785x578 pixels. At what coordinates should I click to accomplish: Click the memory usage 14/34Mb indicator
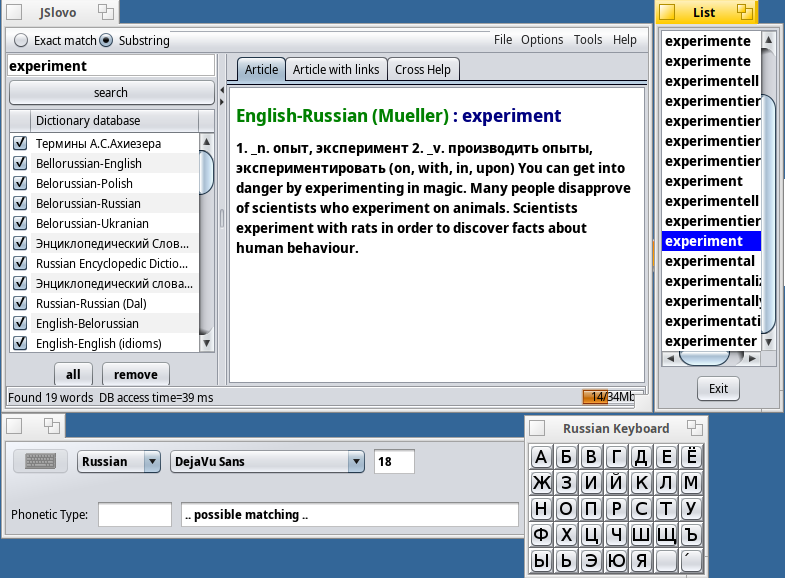608,397
